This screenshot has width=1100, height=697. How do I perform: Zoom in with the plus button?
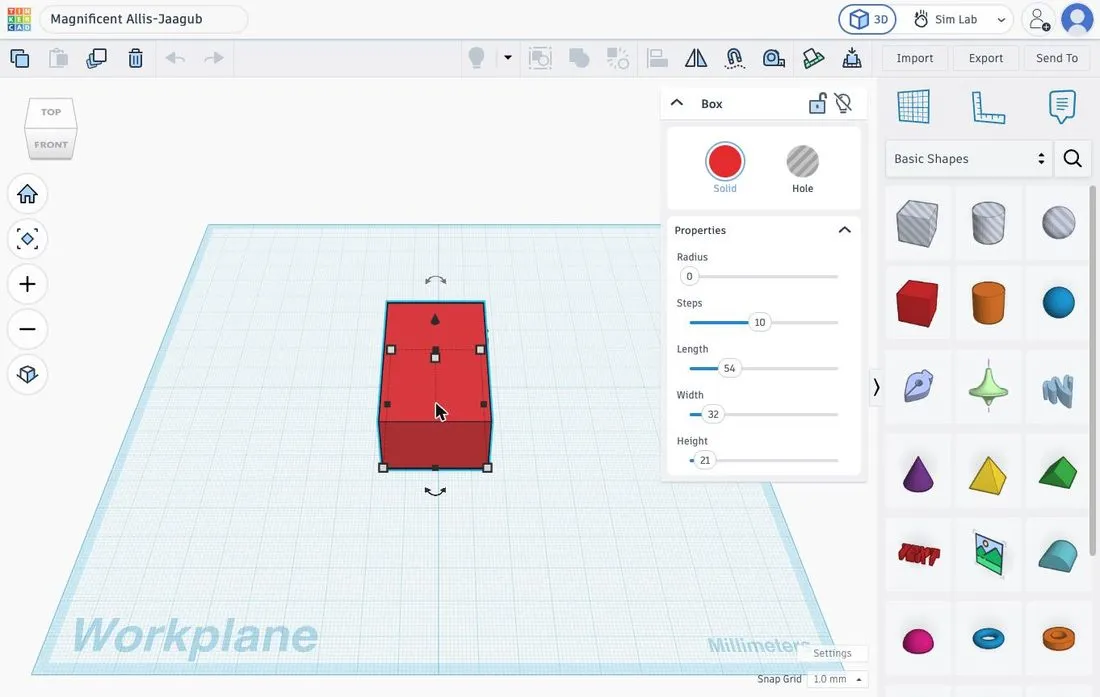point(27,284)
